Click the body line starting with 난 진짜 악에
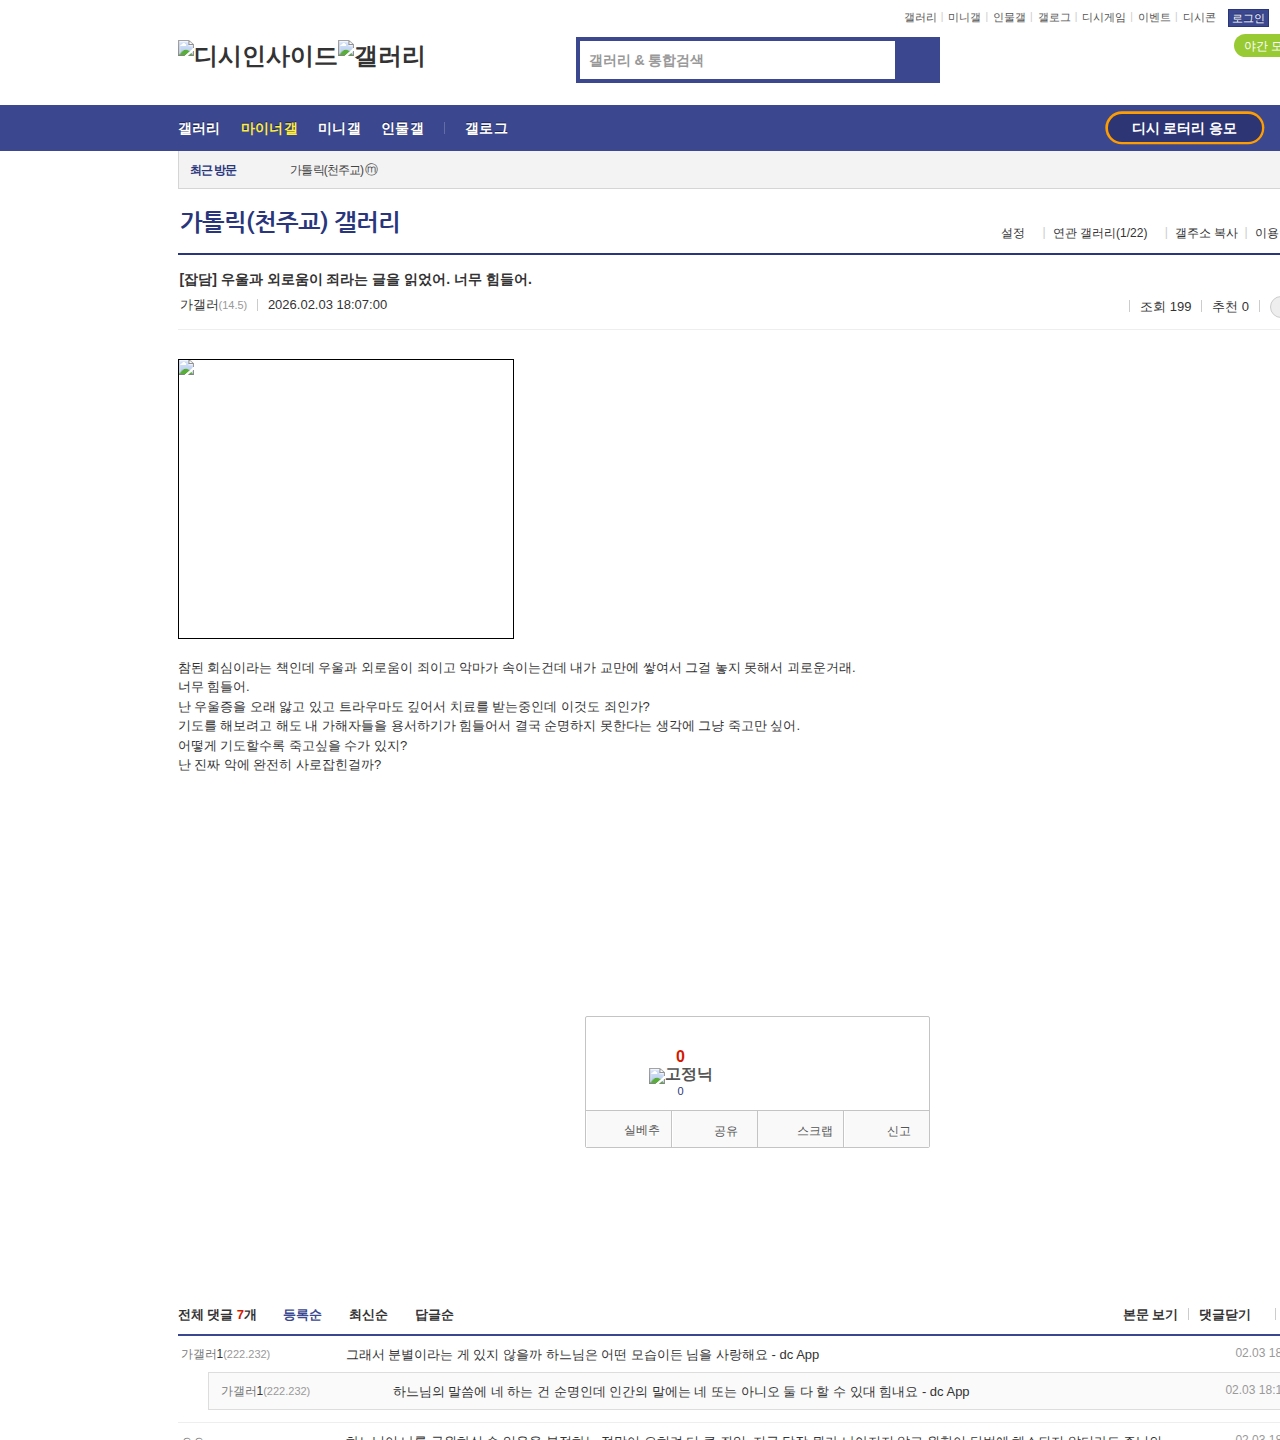 point(280,765)
